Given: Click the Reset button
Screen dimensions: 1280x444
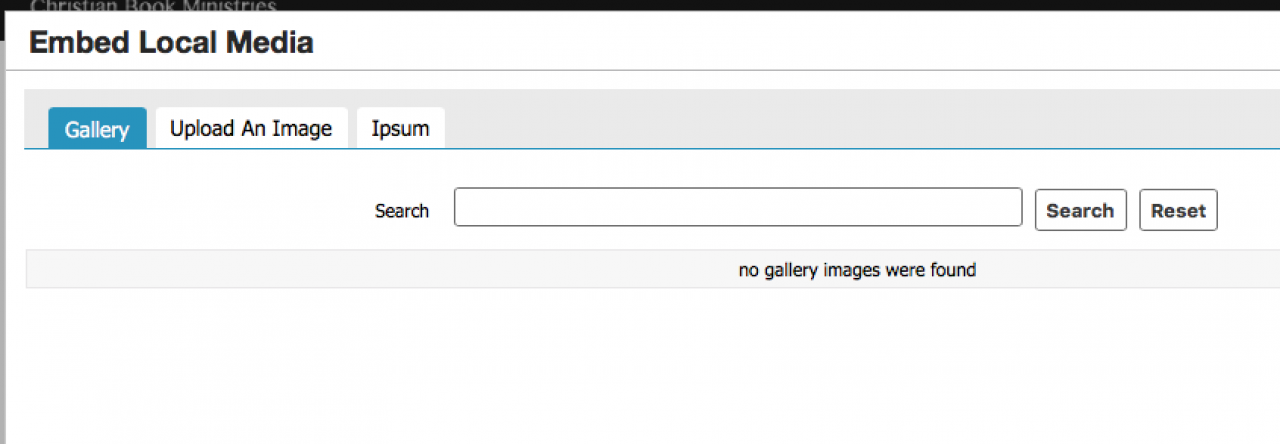Looking at the screenshot, I should point(1178,210).
